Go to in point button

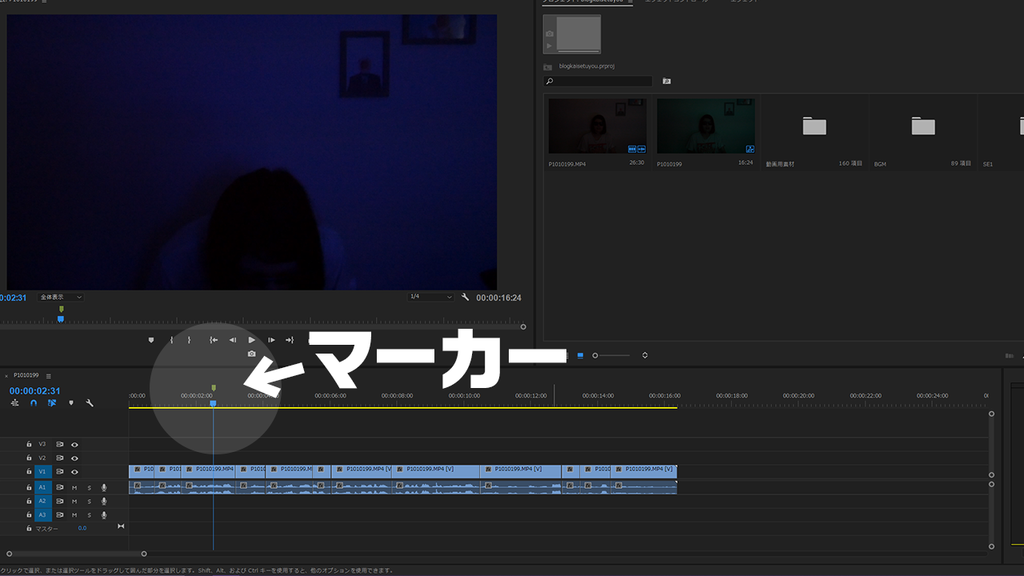tap(214, 340)
